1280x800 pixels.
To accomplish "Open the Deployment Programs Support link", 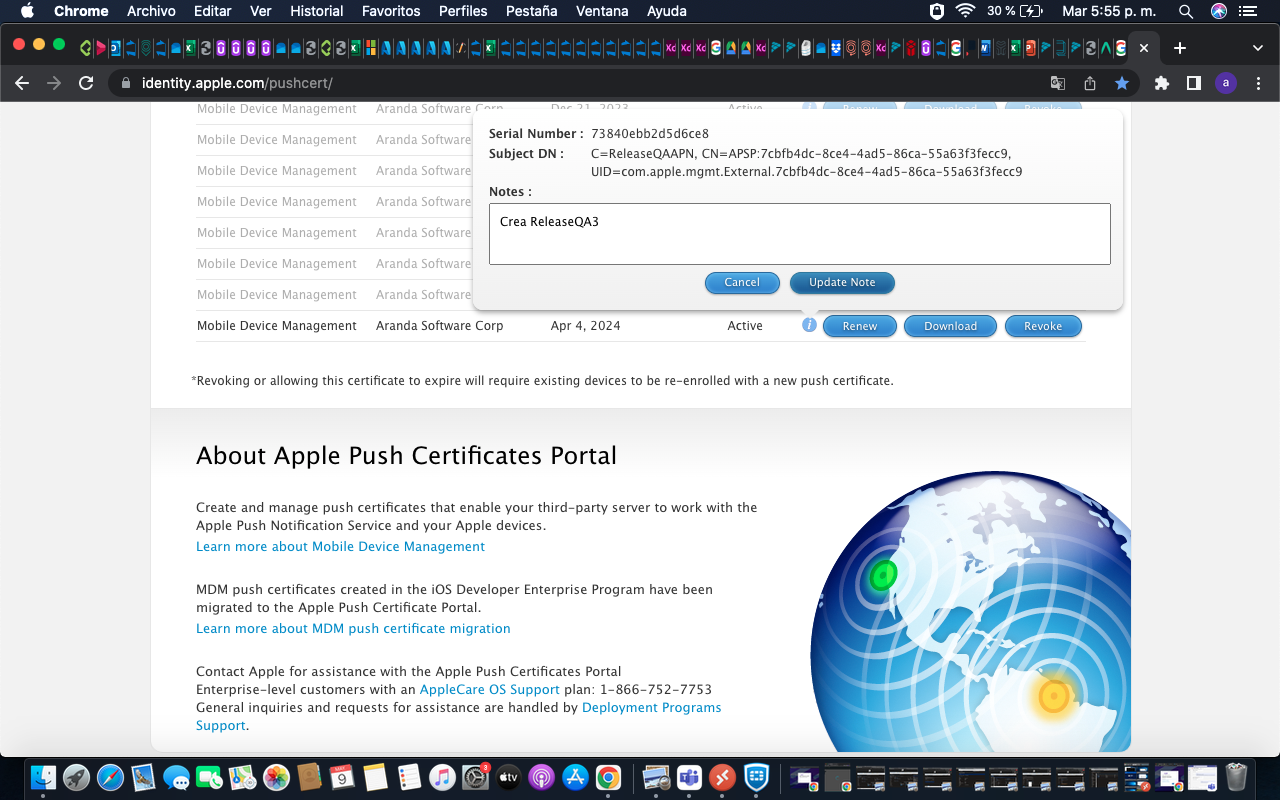I will 652,707.
